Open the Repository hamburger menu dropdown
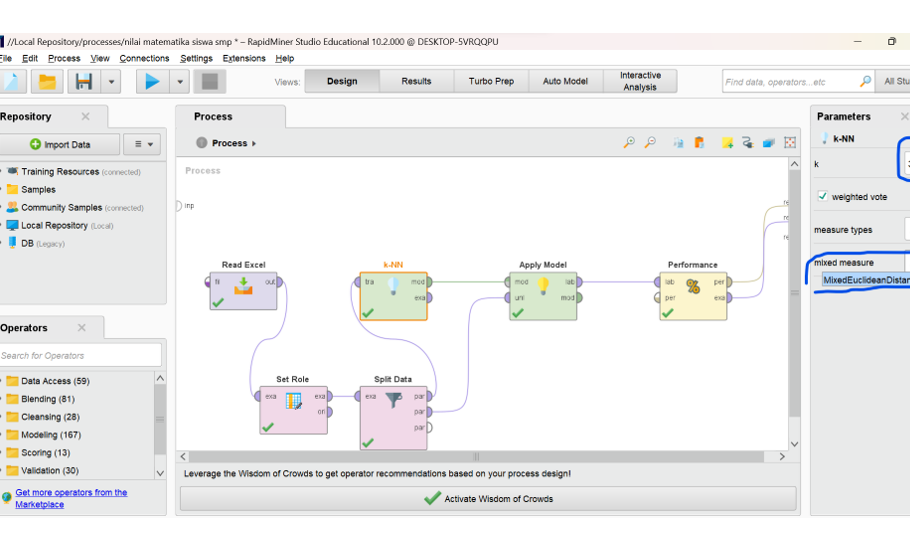This screenshot has width=910, height=534. point(144,144)
